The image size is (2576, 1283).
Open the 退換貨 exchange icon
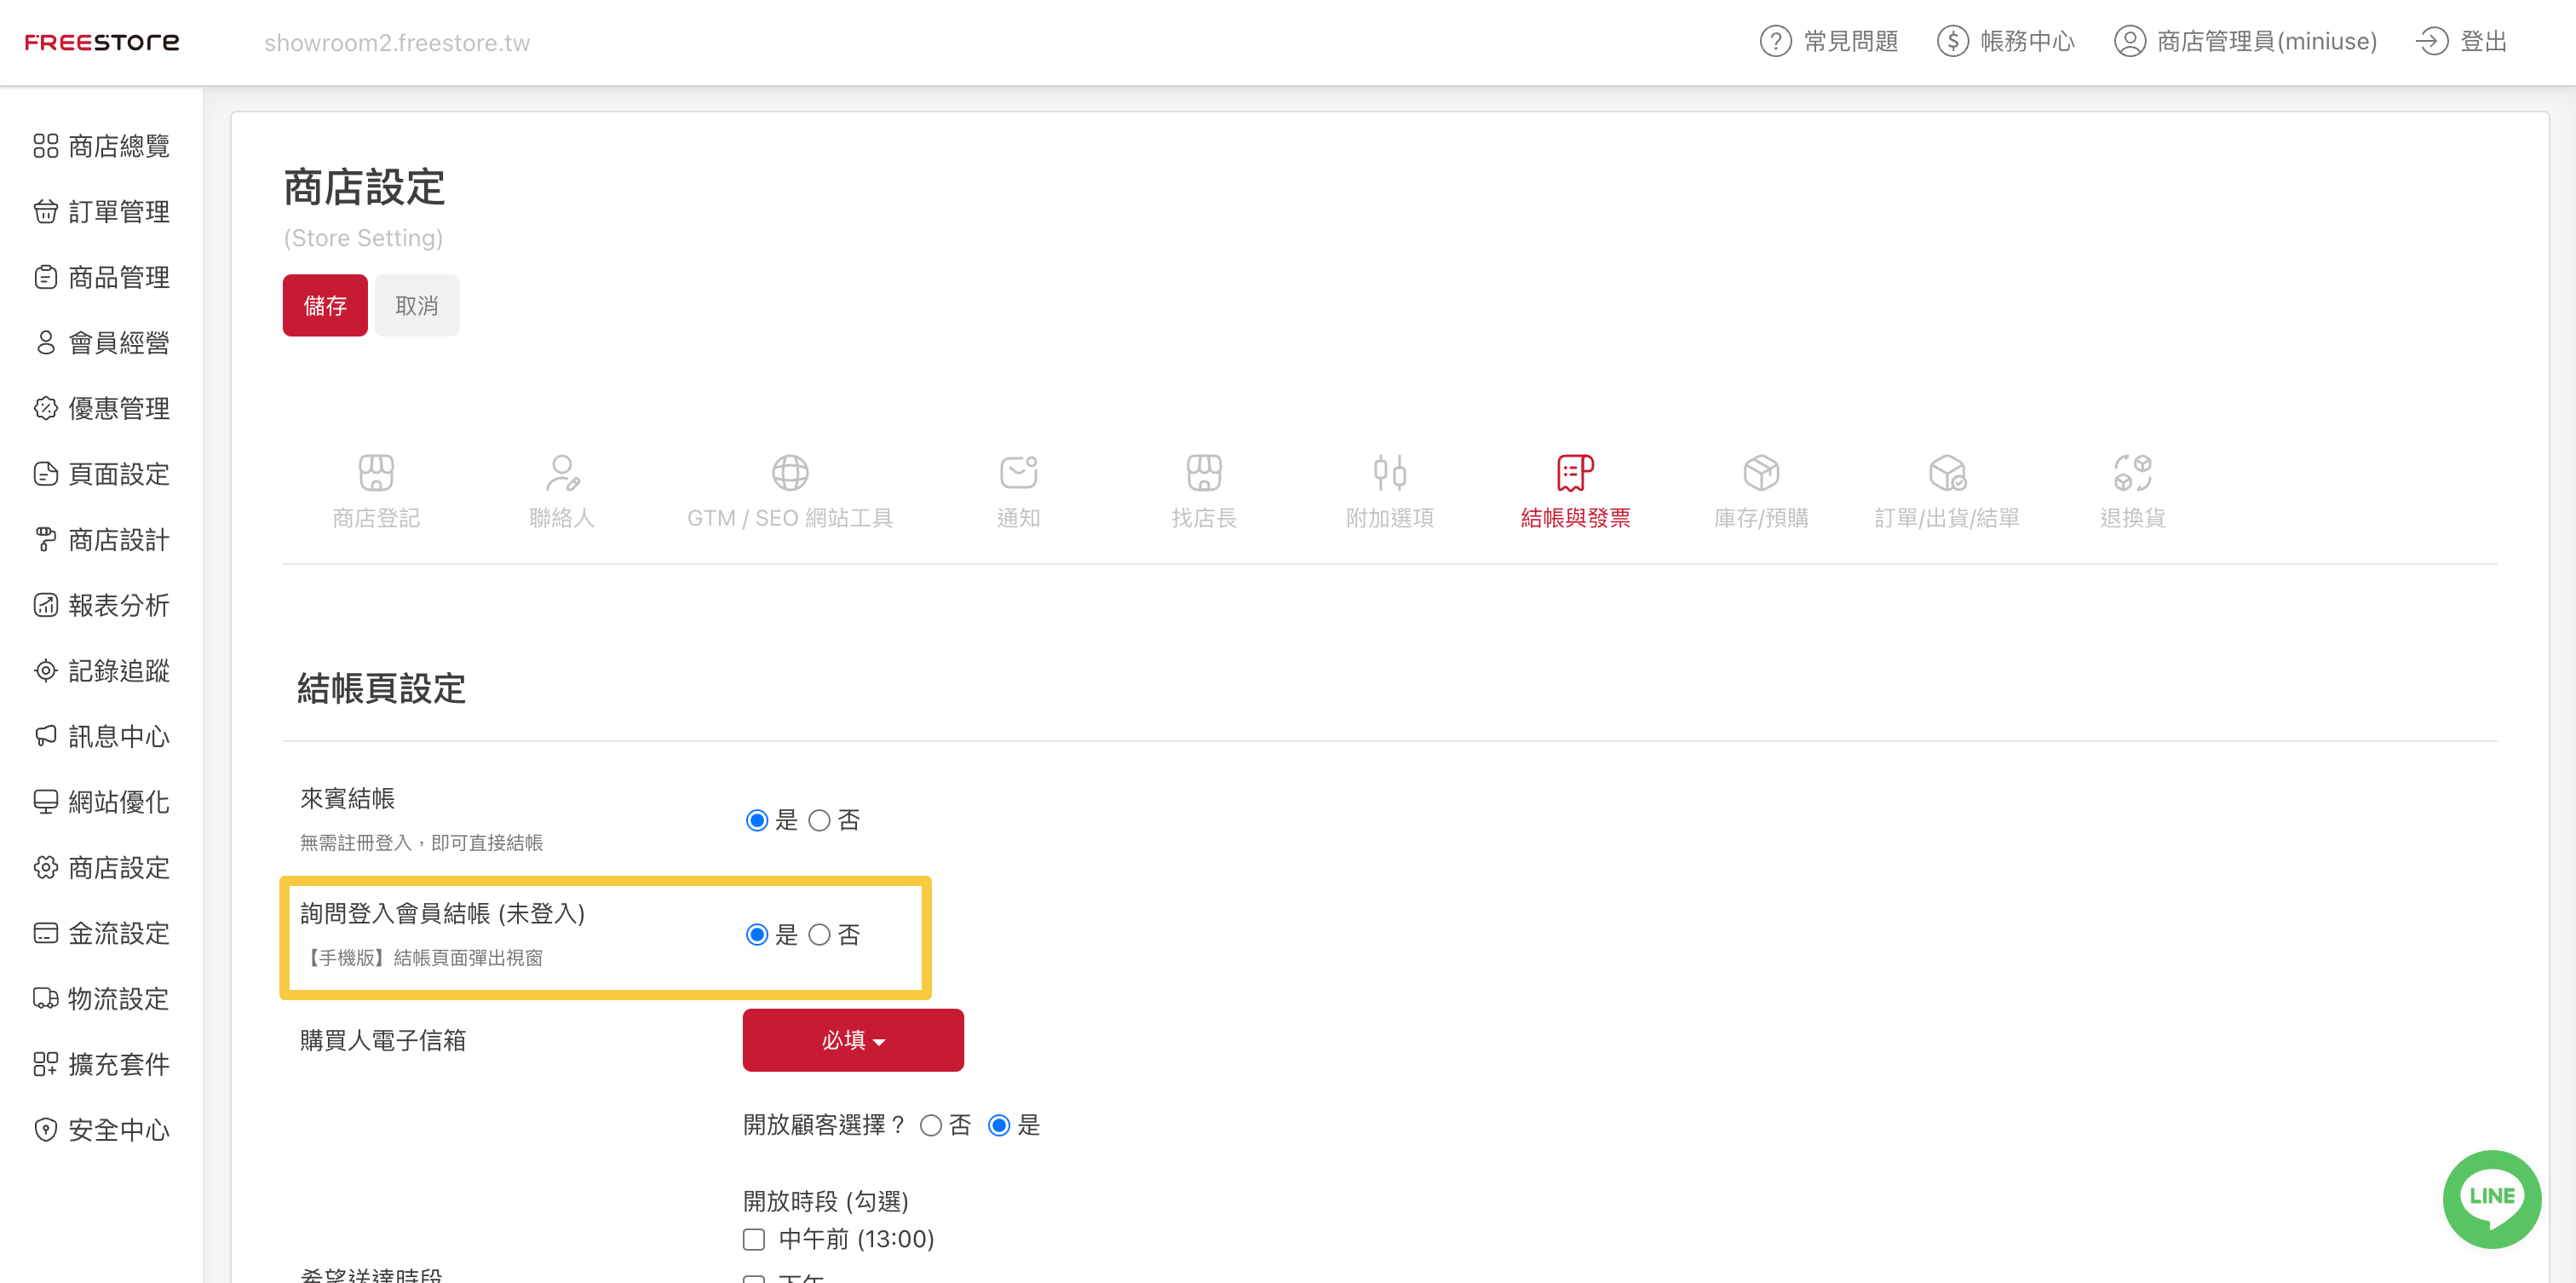click(x=2131, y=473)
